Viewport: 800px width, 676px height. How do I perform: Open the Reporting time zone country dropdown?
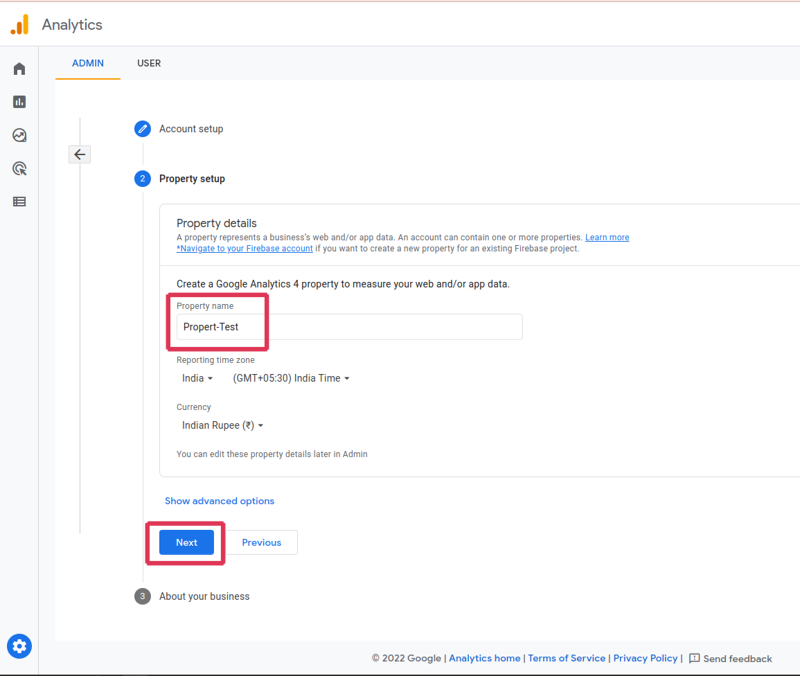click(x=197, y=378)
